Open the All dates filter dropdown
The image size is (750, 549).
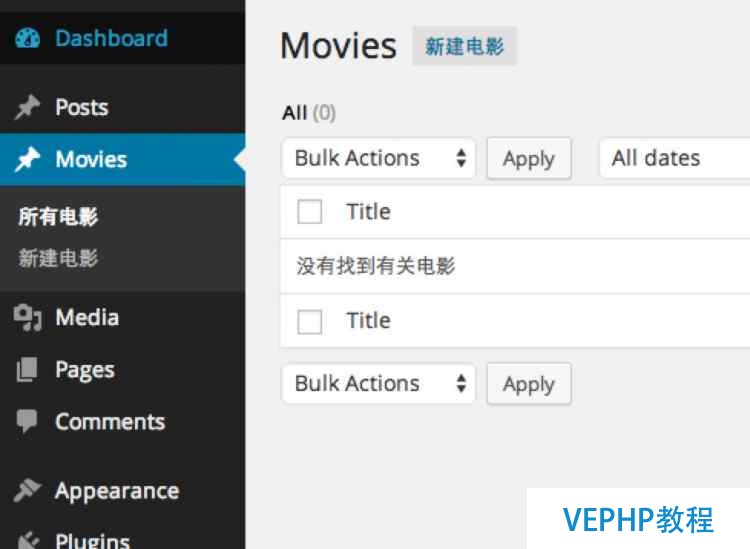point(675,158)
